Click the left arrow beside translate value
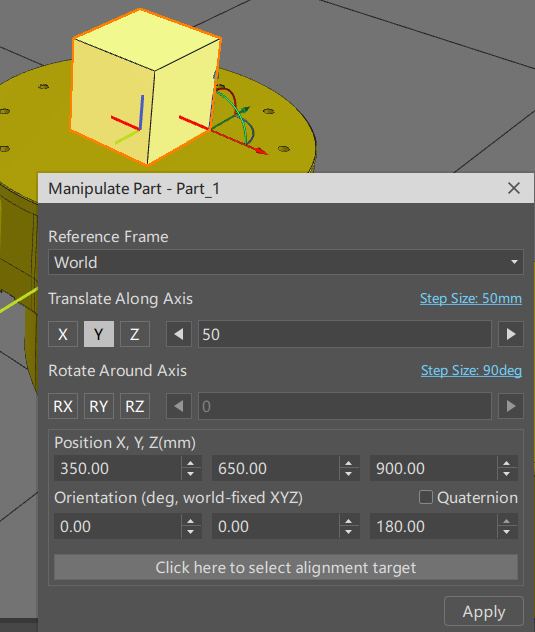The width and height of the screenshot is (535, 632). pos(179,334)
